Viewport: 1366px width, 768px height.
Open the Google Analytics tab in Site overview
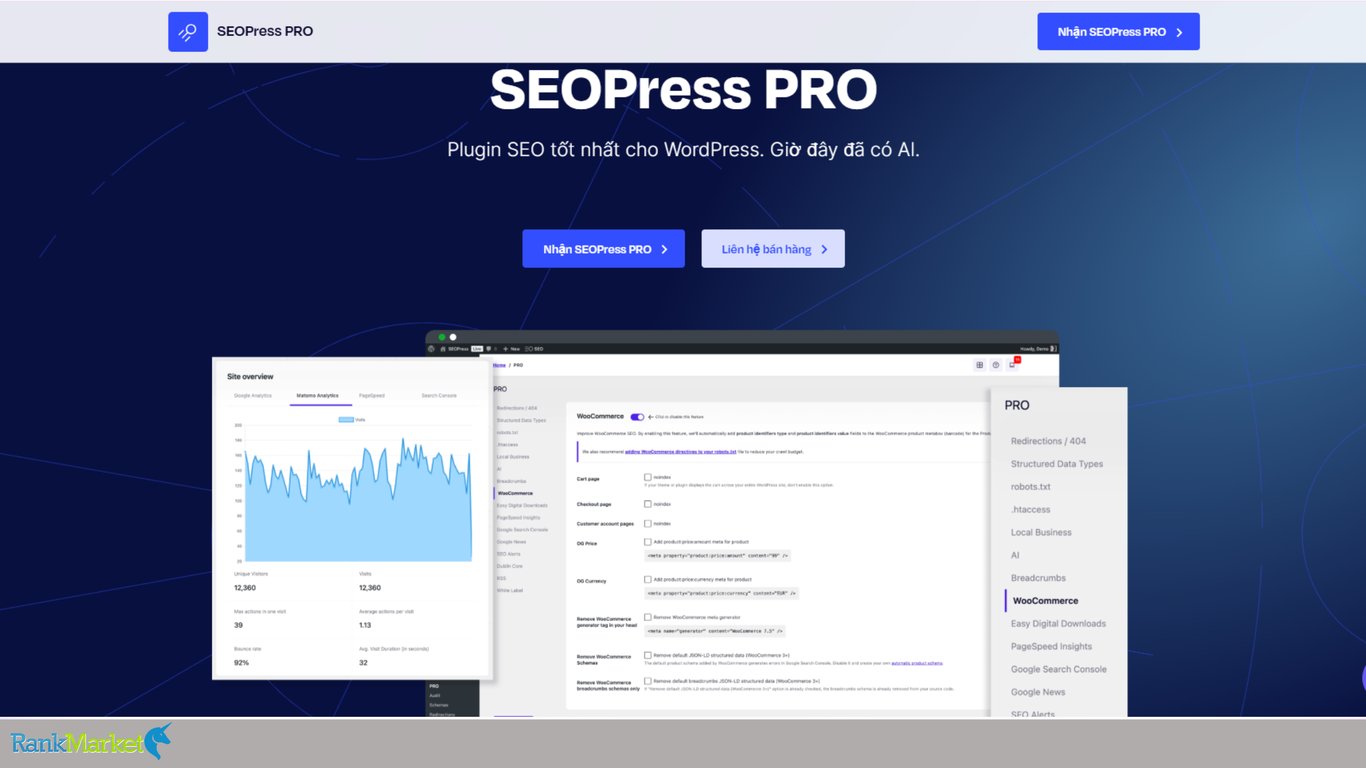tap(253, 396)
